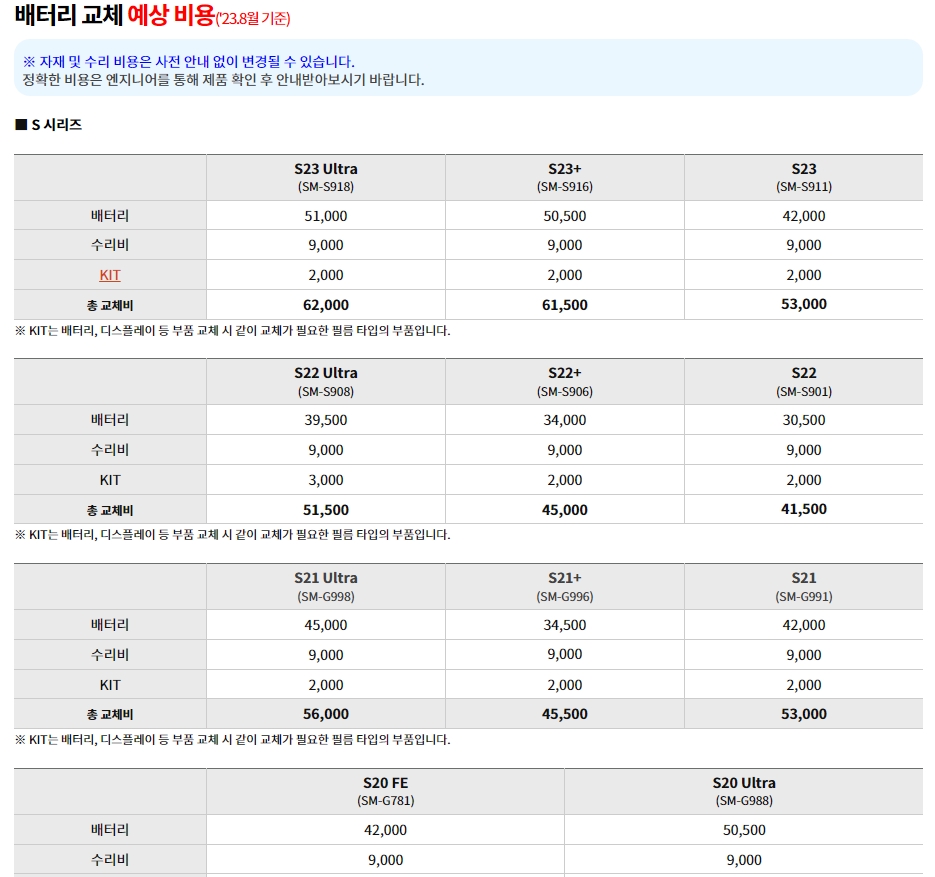Open the KIT link in the S23 table

tap(110, 274)
